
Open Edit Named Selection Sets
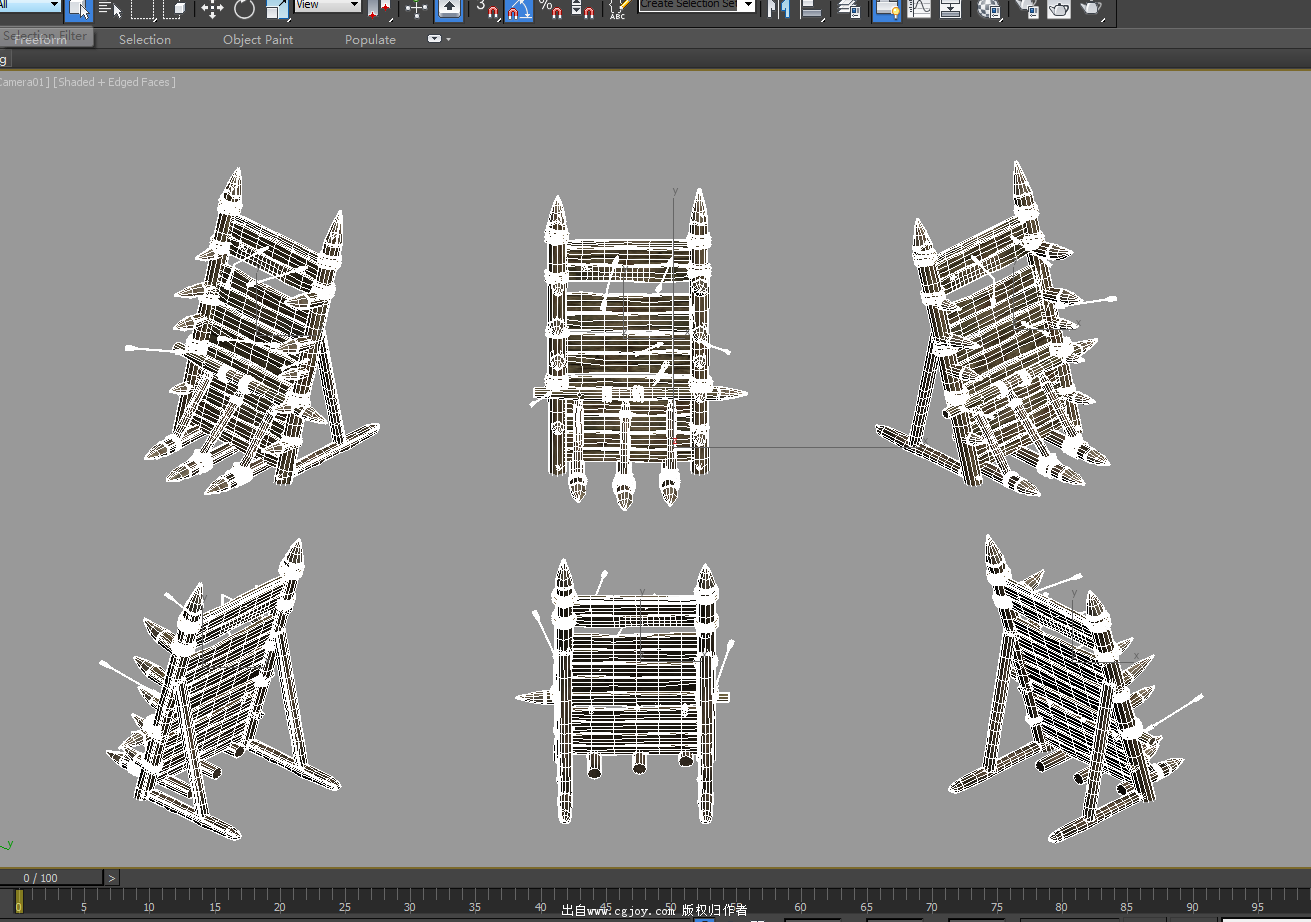click(x=619, y=10)
